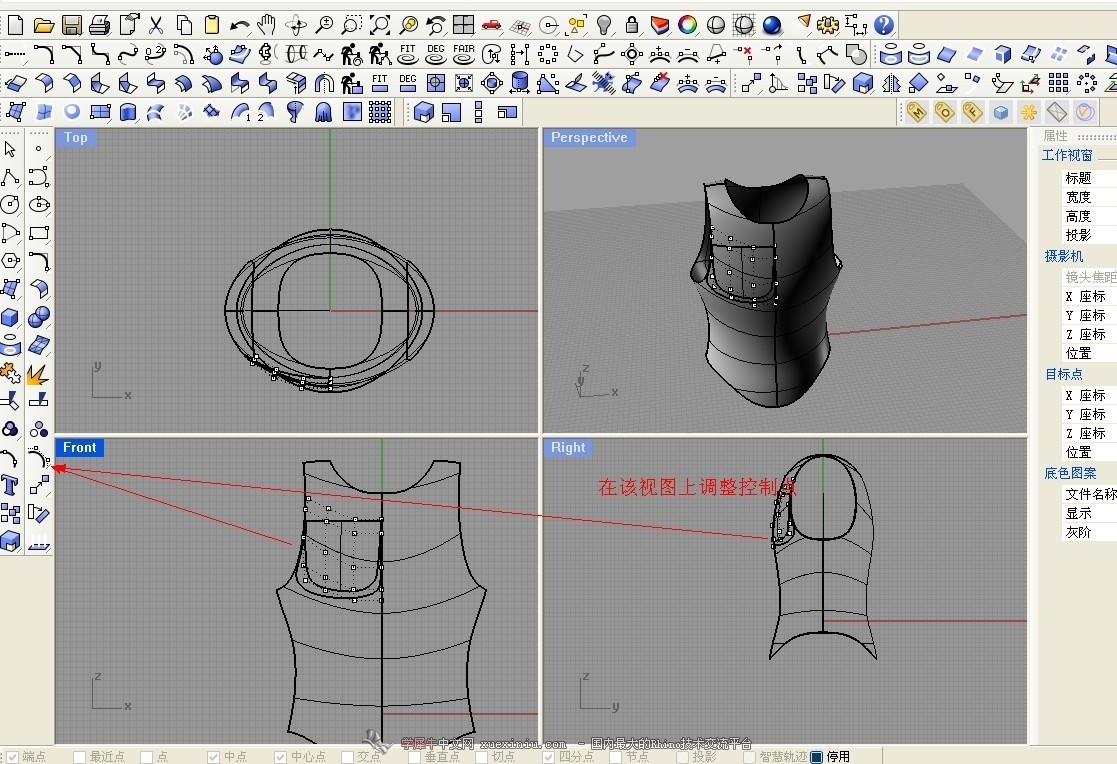The image size is (1117, 764).
Task: Open help with the question mark icon
Action: click(883, 26)
